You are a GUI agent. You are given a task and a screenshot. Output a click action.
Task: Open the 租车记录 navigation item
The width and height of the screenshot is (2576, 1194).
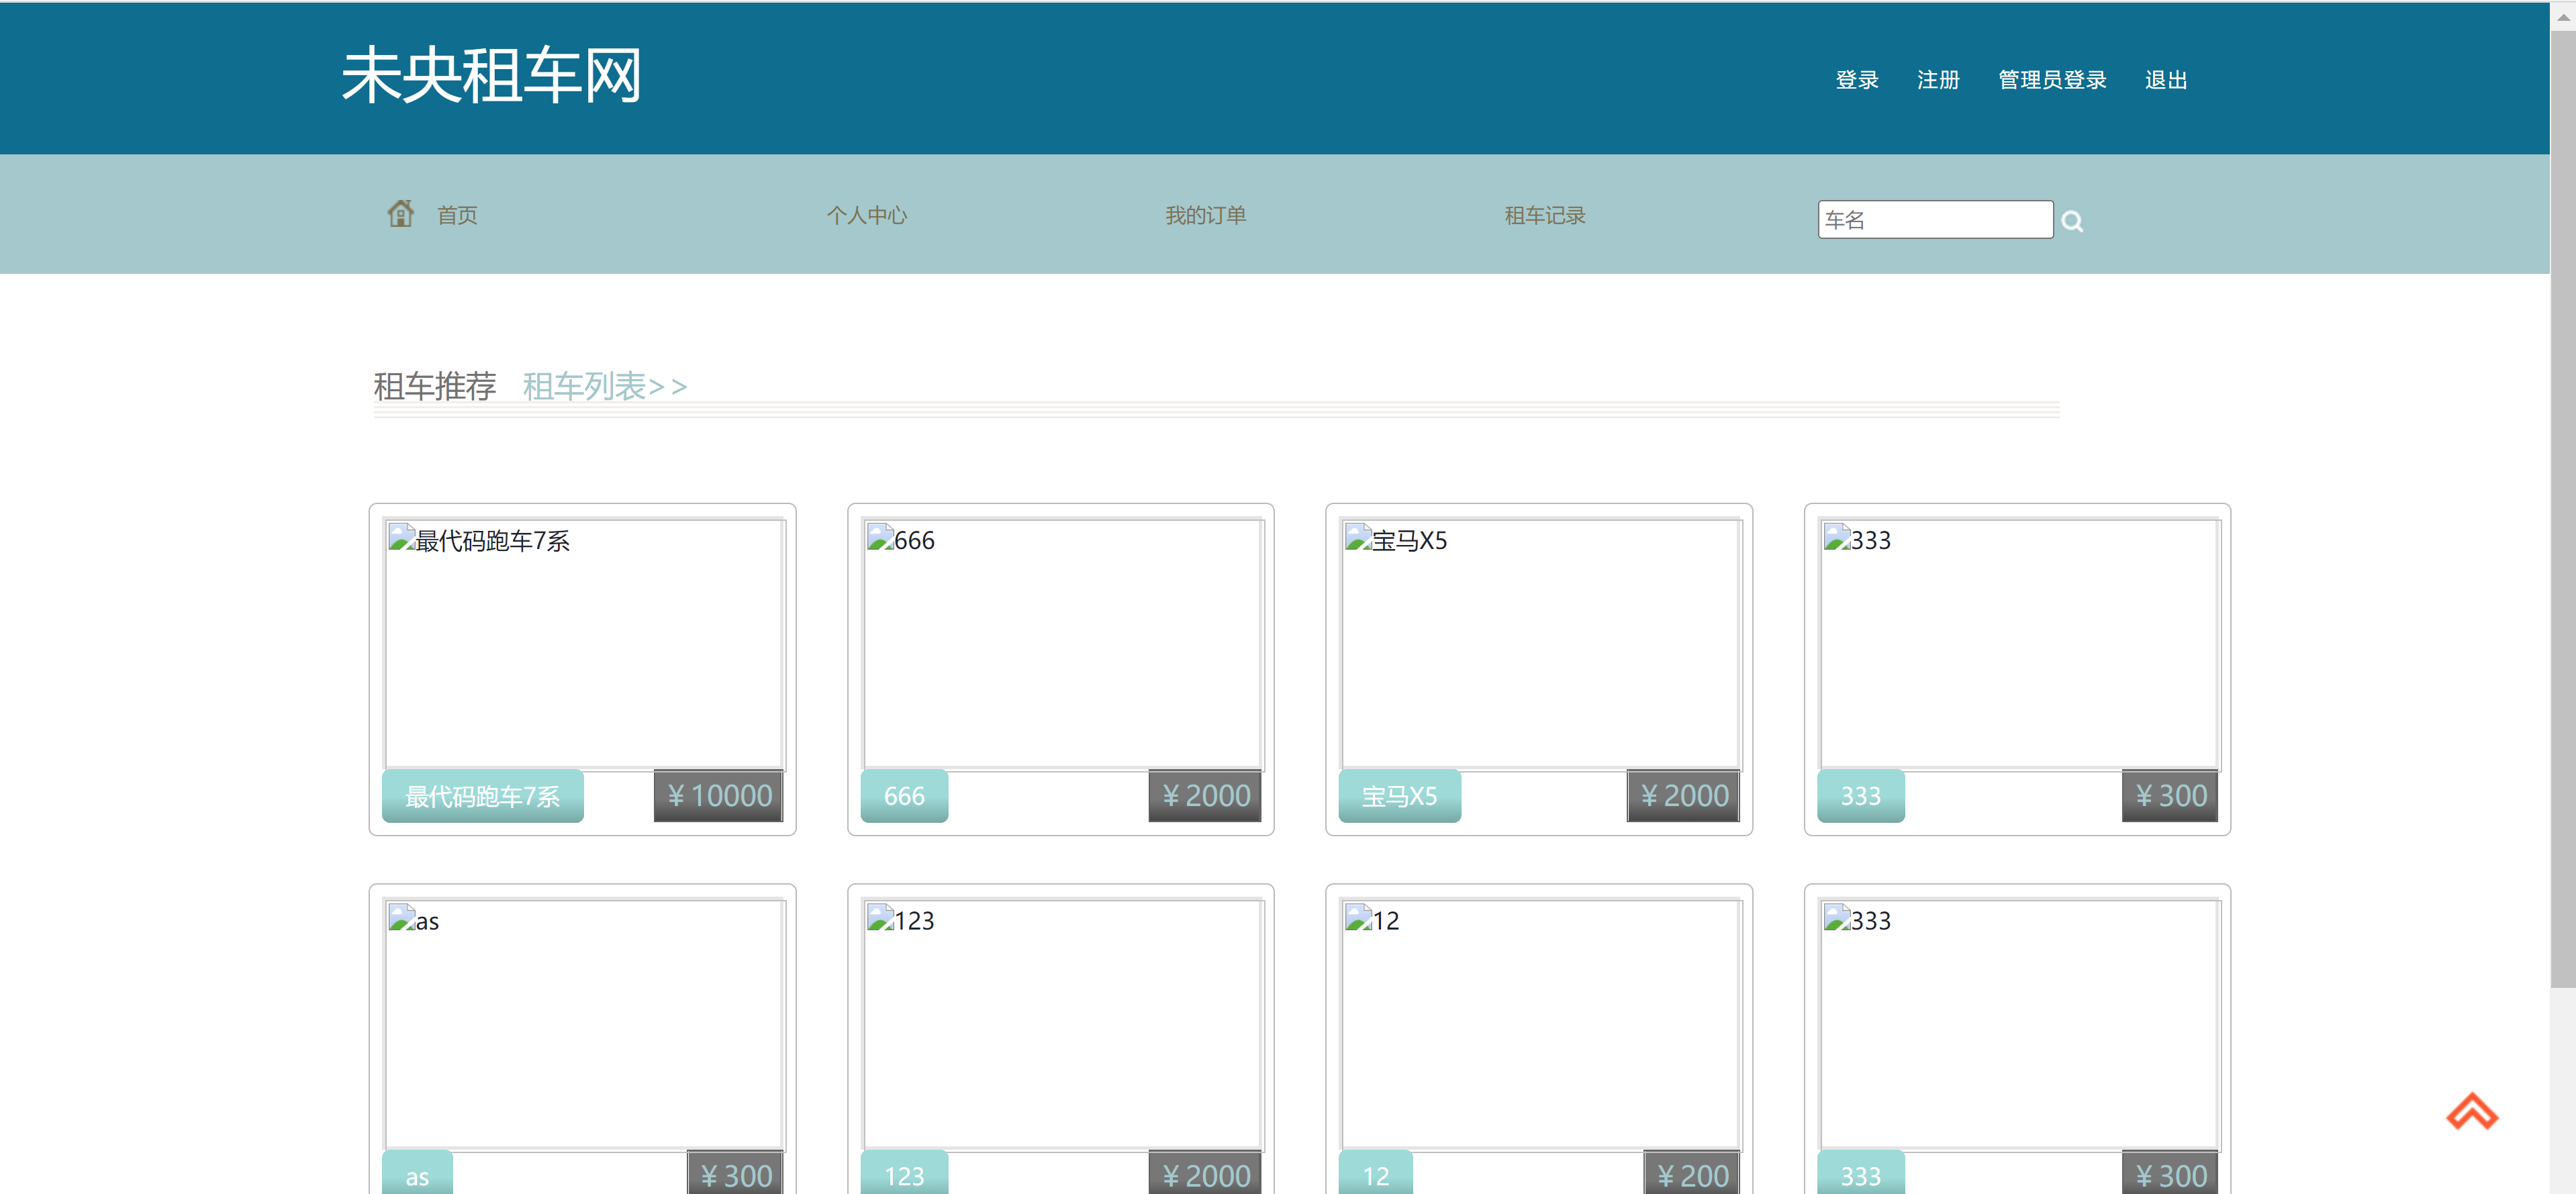[1543, 214]
